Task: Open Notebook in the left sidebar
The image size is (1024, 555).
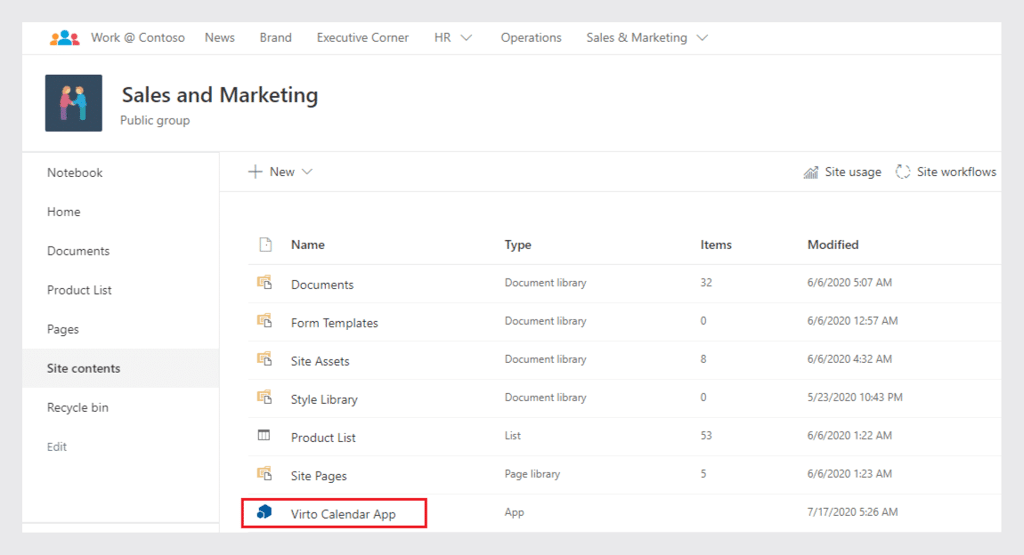Action: [x=74, y=173]
